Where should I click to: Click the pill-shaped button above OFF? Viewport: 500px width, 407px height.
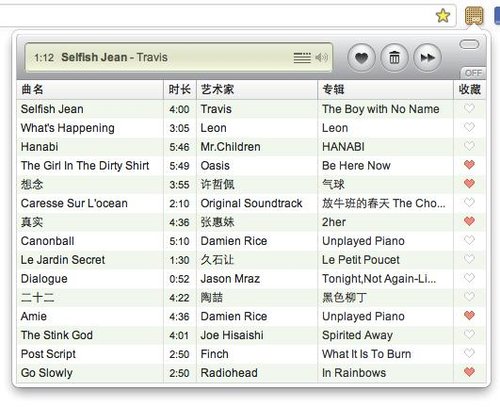point(469,44)
